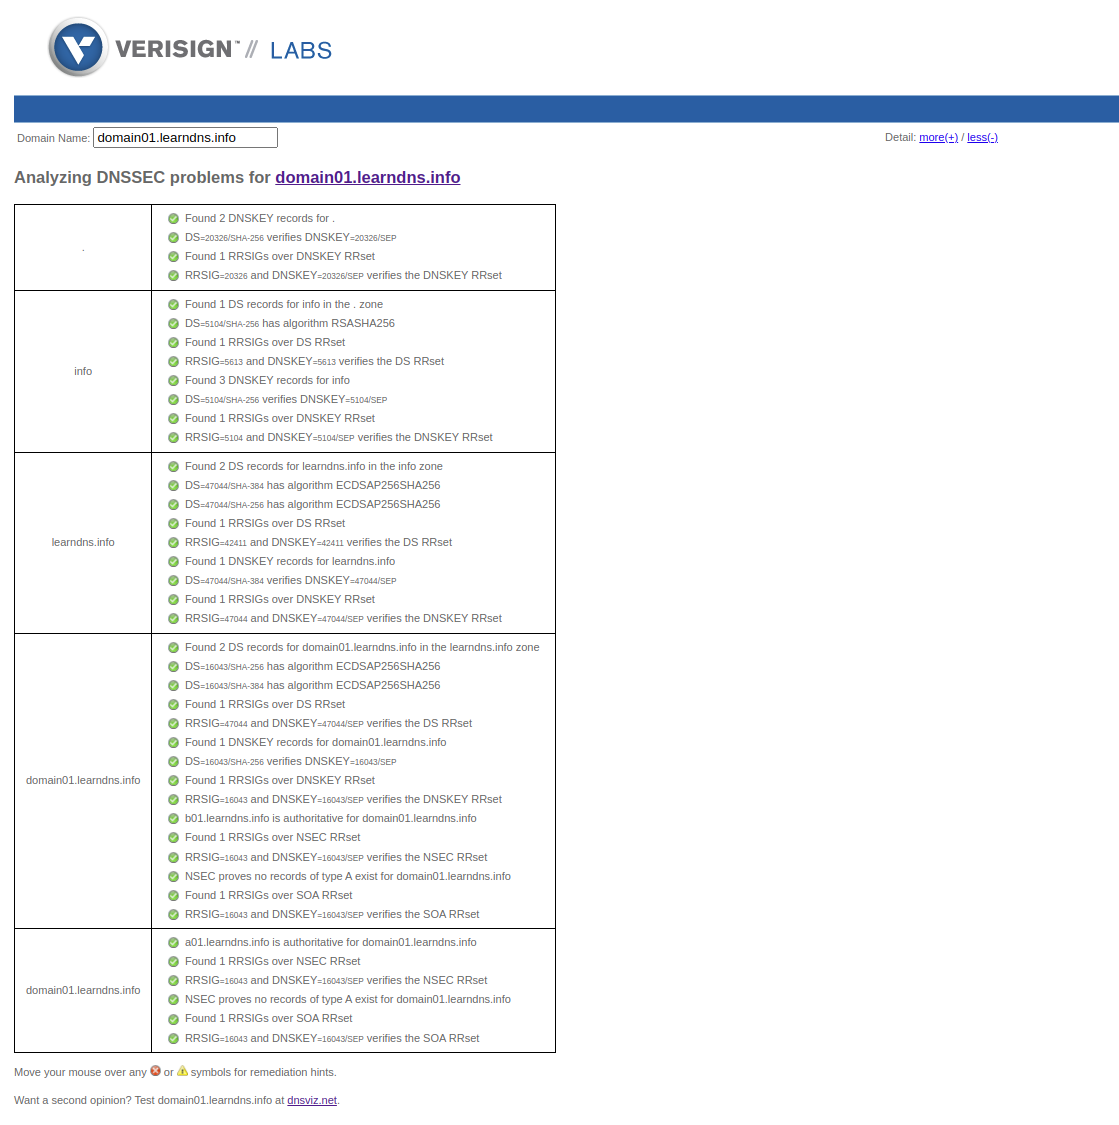Click the Domain Name input field
Screen dimensions: 1119x1125
point(185,138)
